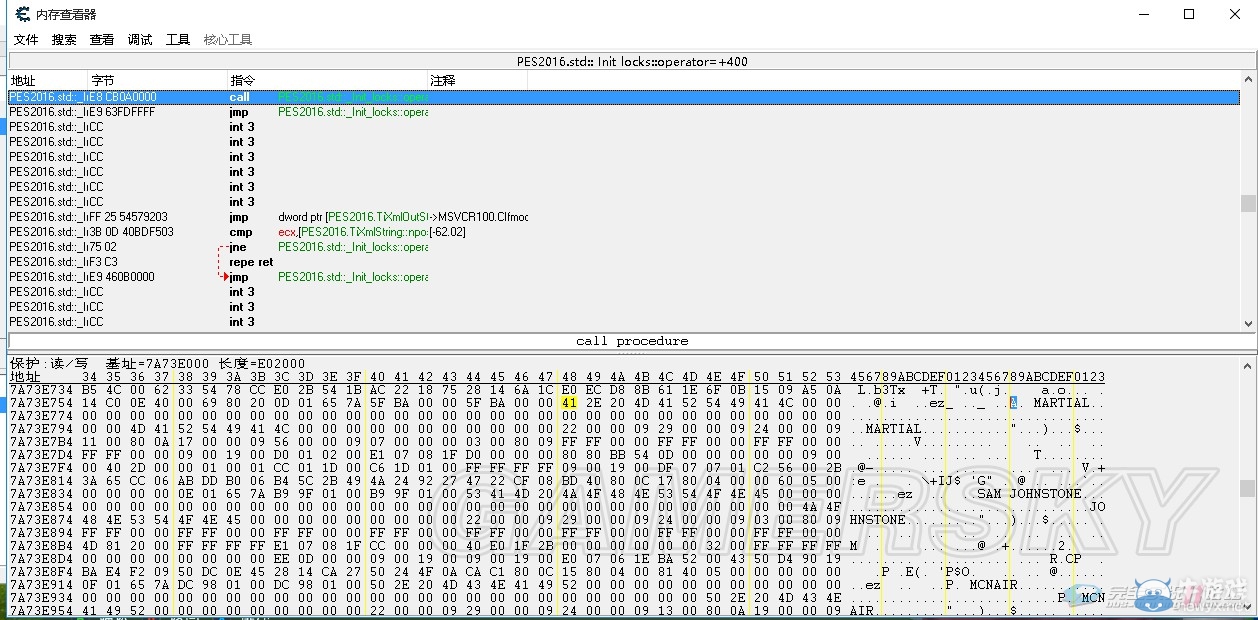Select the jne row with bytes 75 02
The height and width of the screenshot is (620, 1258).
click(623, 247)
